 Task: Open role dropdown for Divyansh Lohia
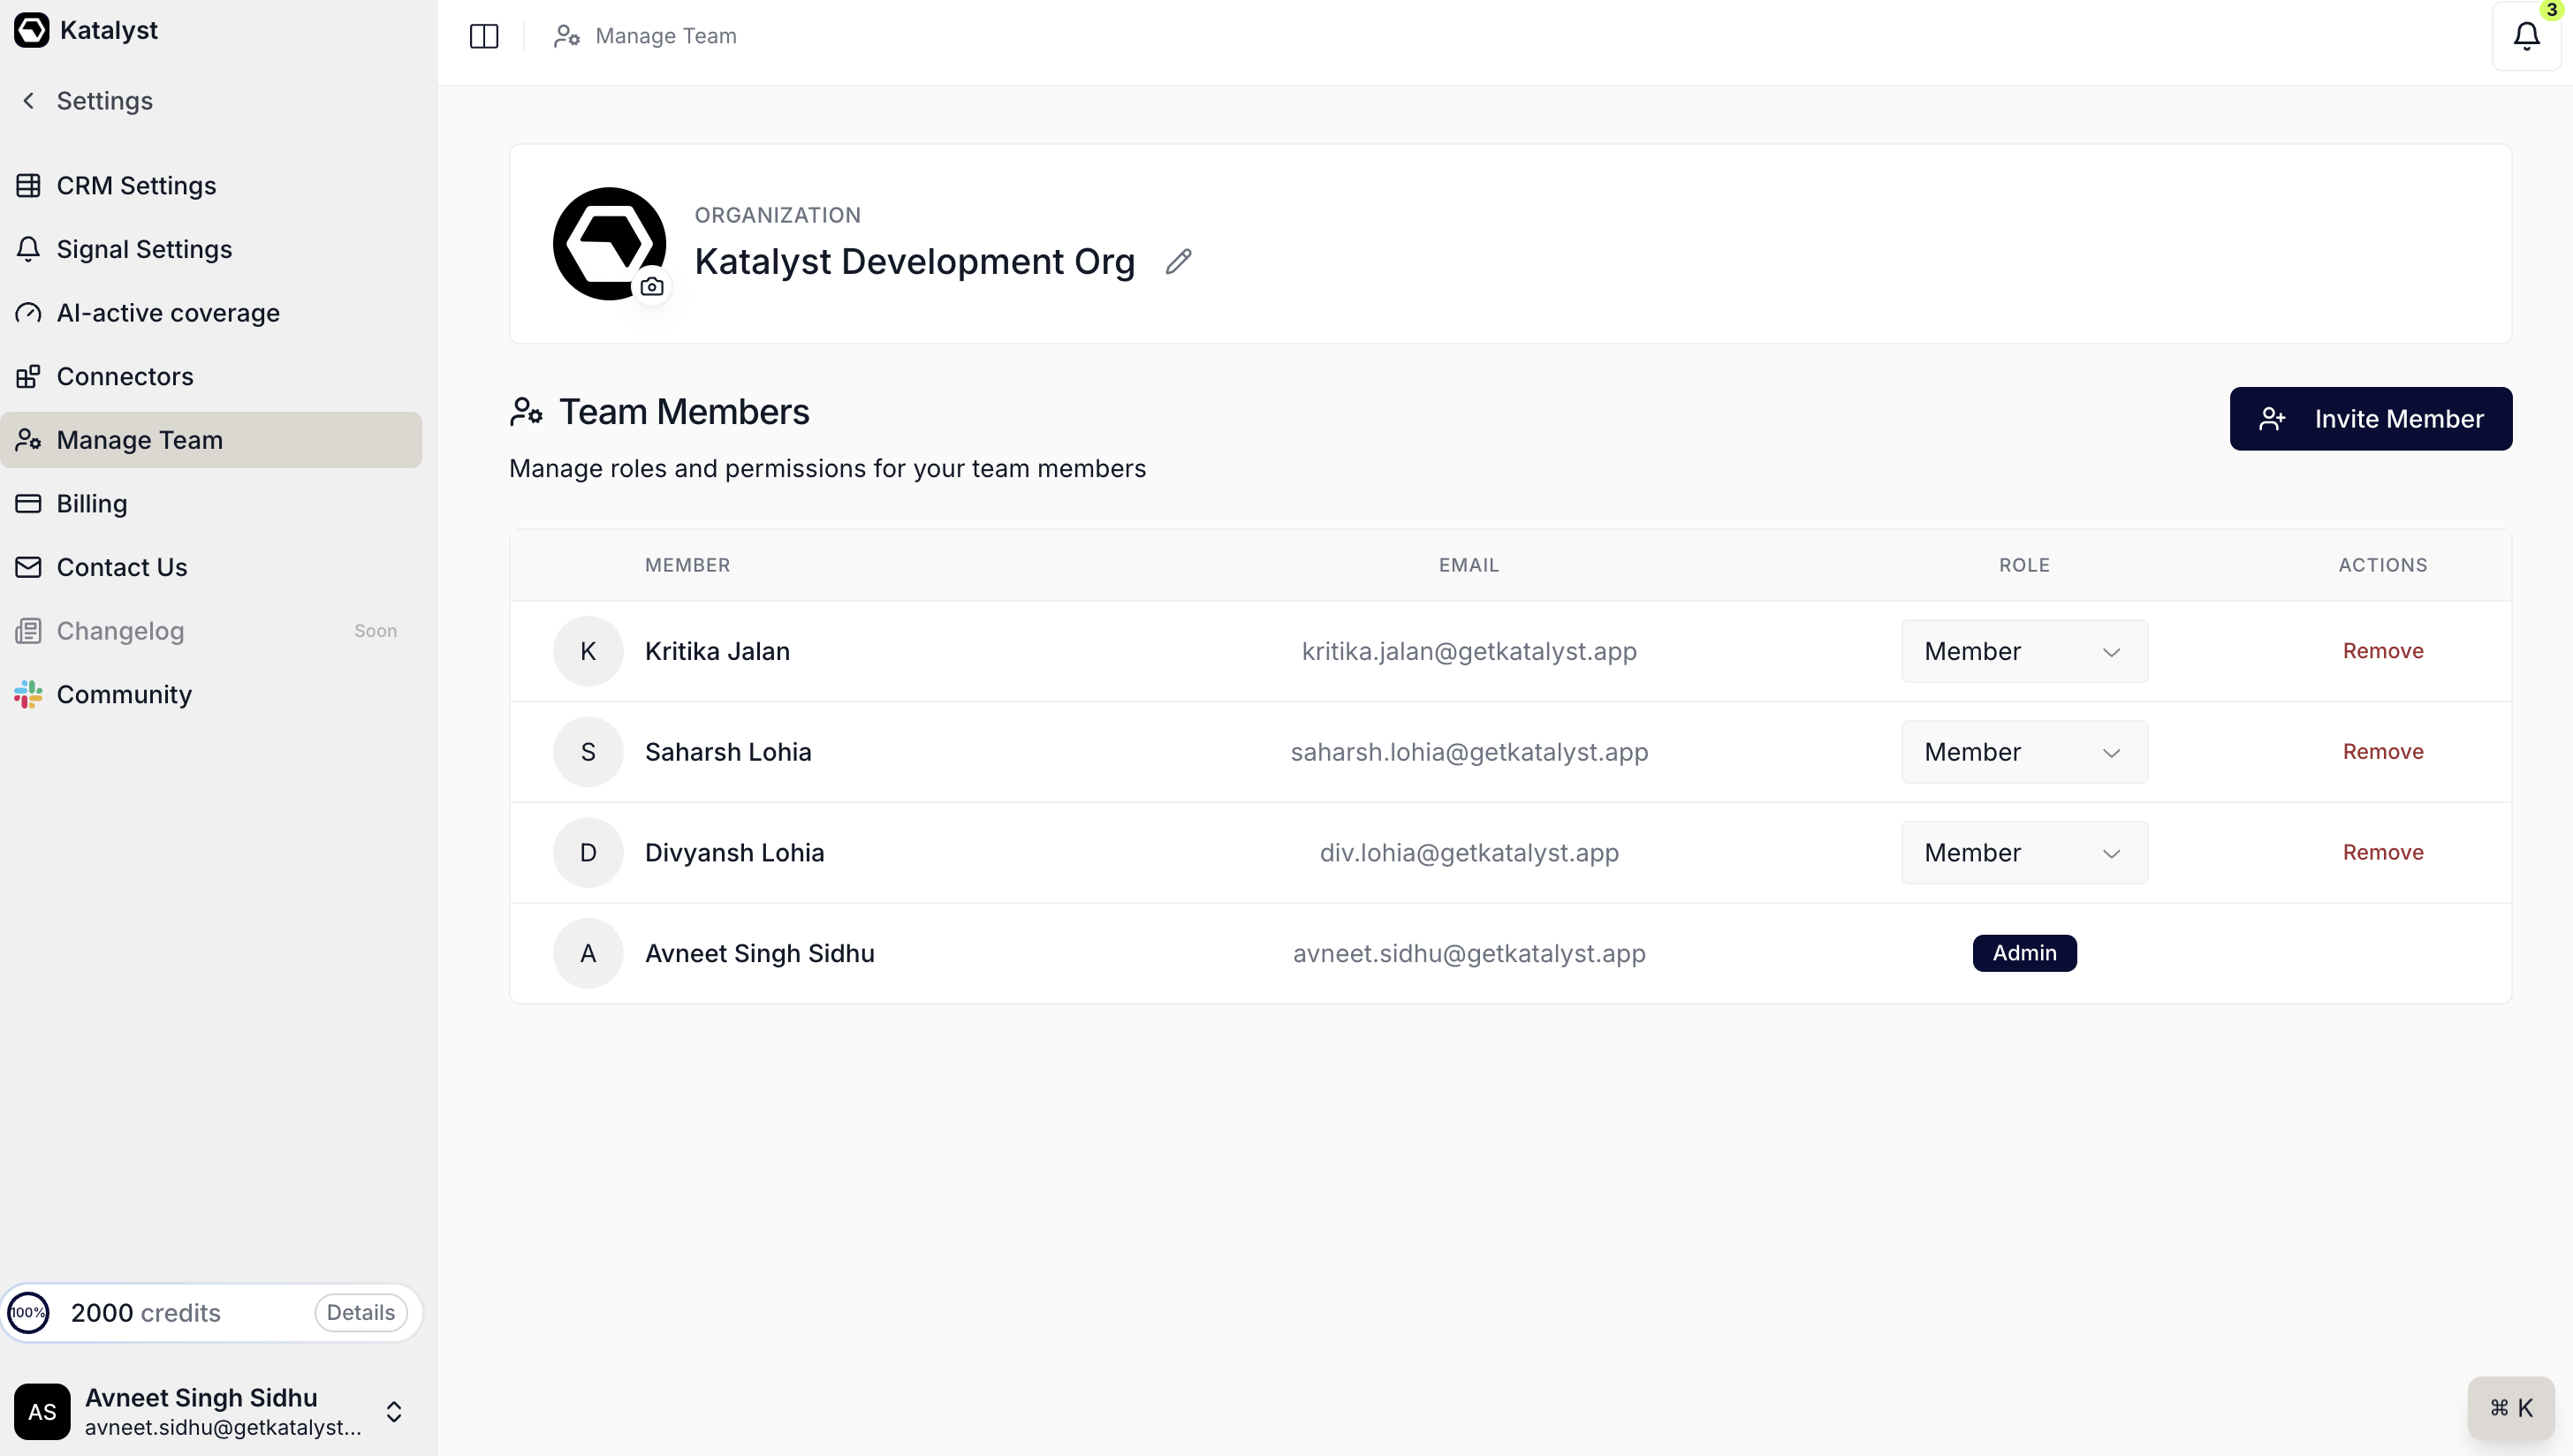coord(2024,853)
